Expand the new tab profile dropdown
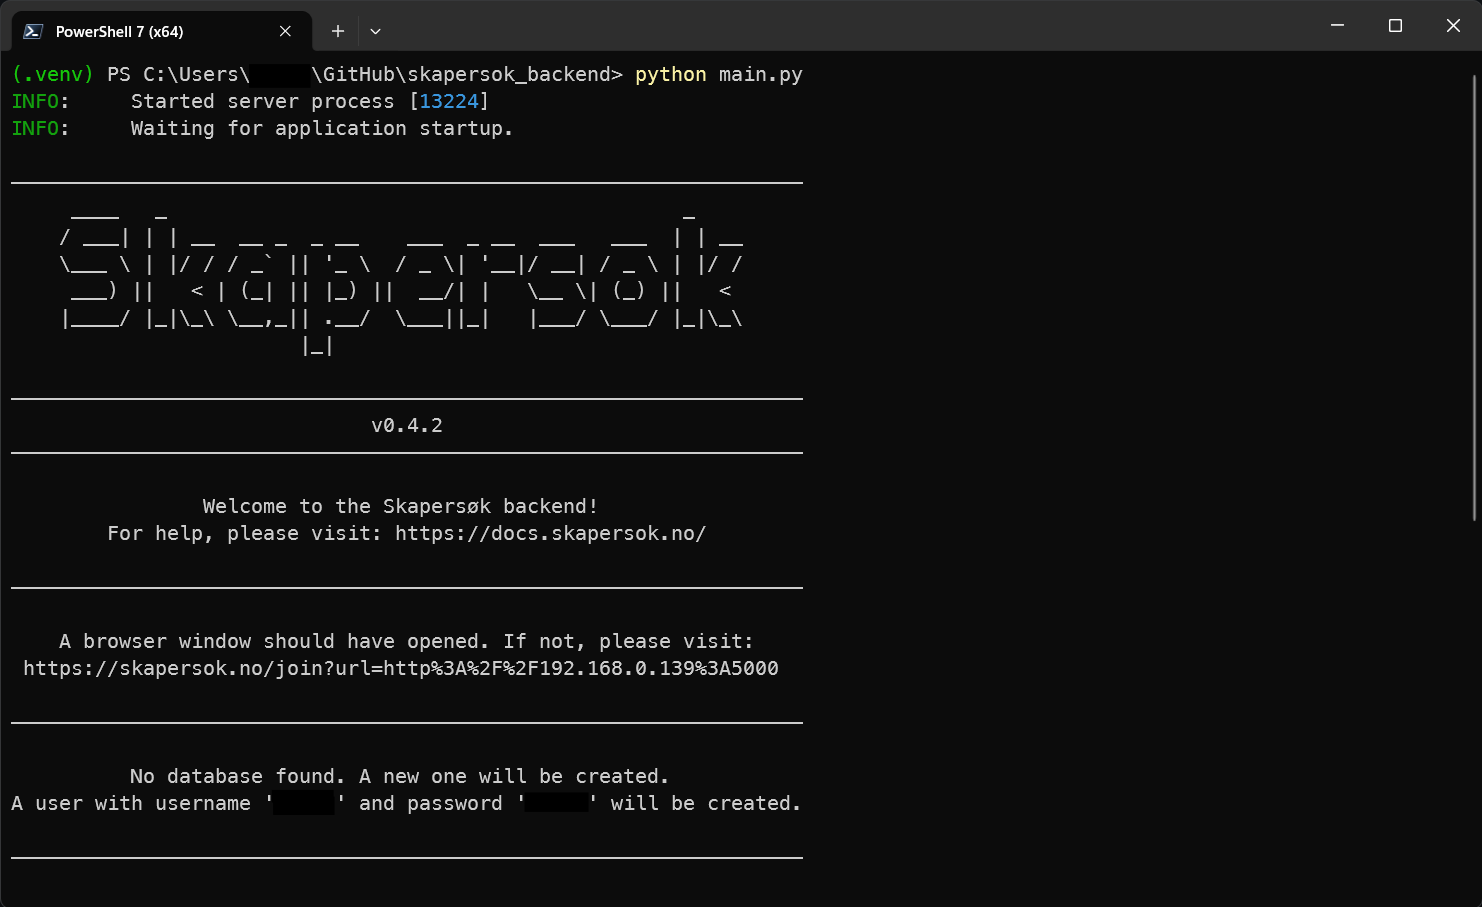1482x907 pixels. click(375, 31)
